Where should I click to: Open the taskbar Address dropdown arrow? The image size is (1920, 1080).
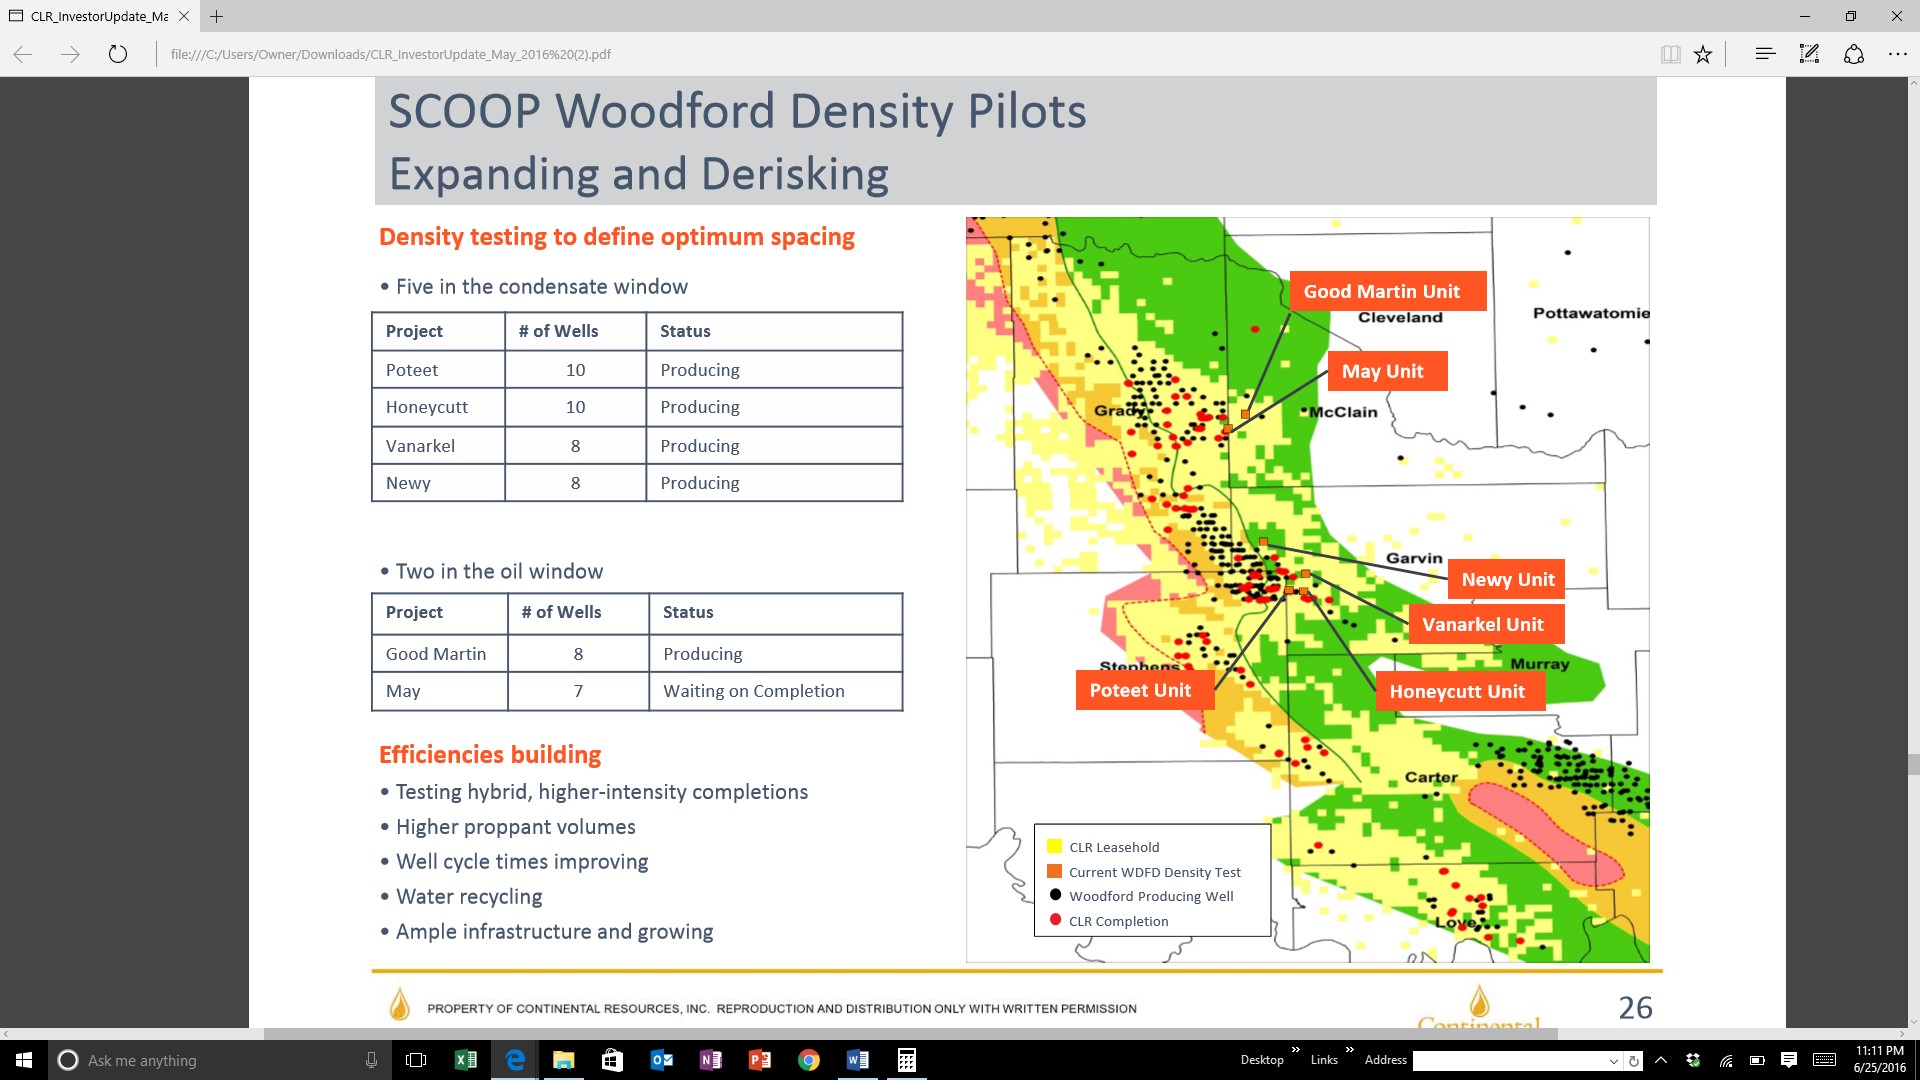click(1613, 1061)
